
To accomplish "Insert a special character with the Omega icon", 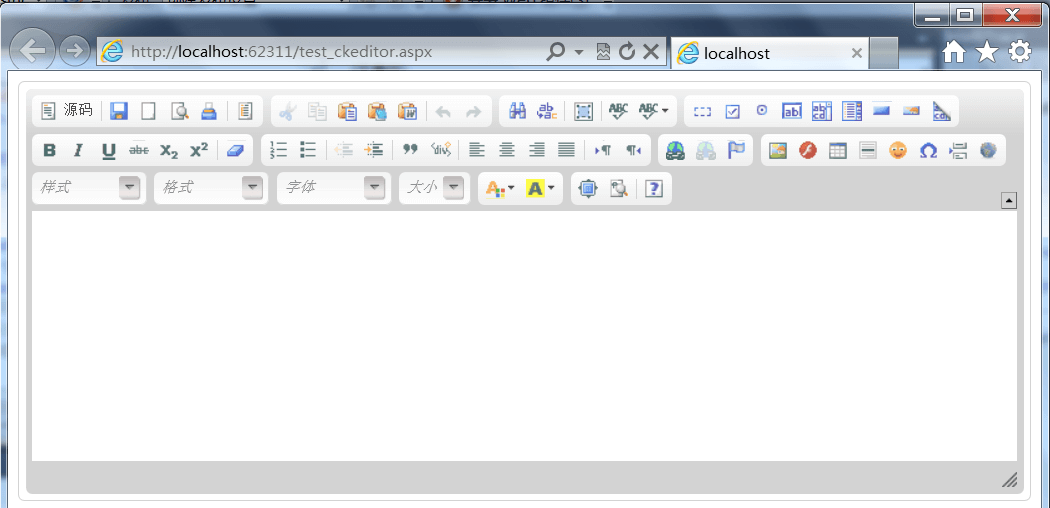I will [x=928, y=150].
